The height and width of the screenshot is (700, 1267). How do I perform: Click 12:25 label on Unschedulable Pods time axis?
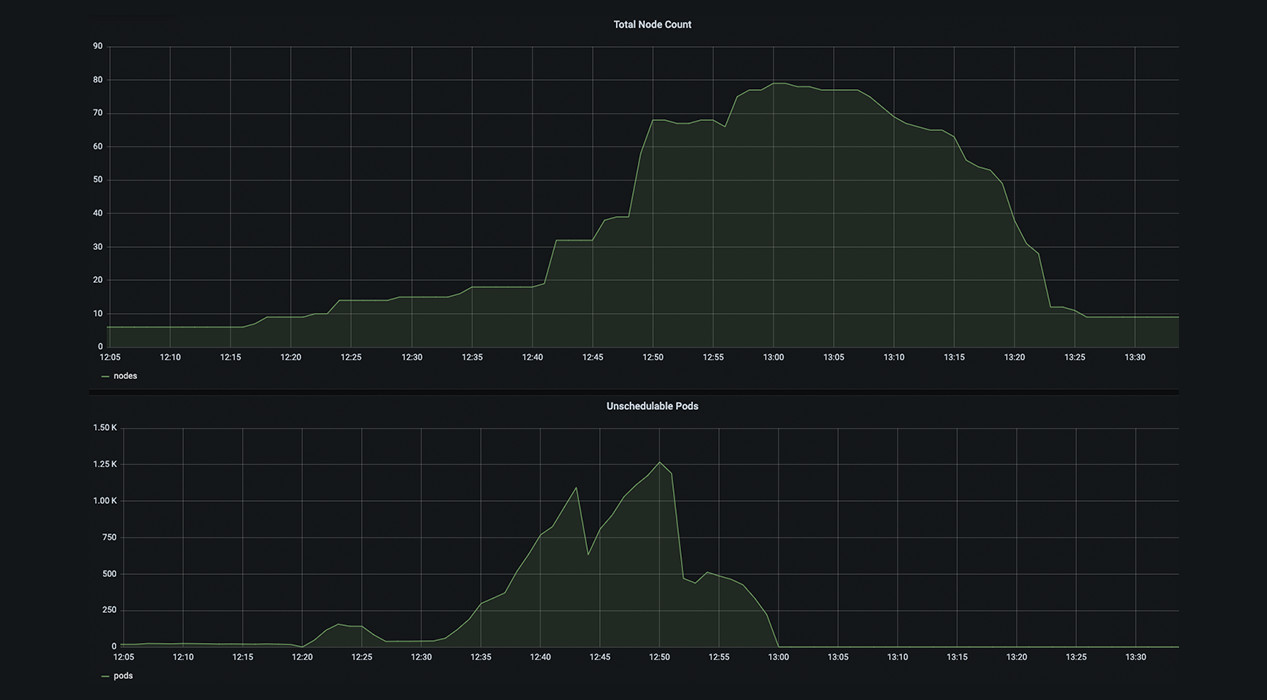click(x=362, y=657)
